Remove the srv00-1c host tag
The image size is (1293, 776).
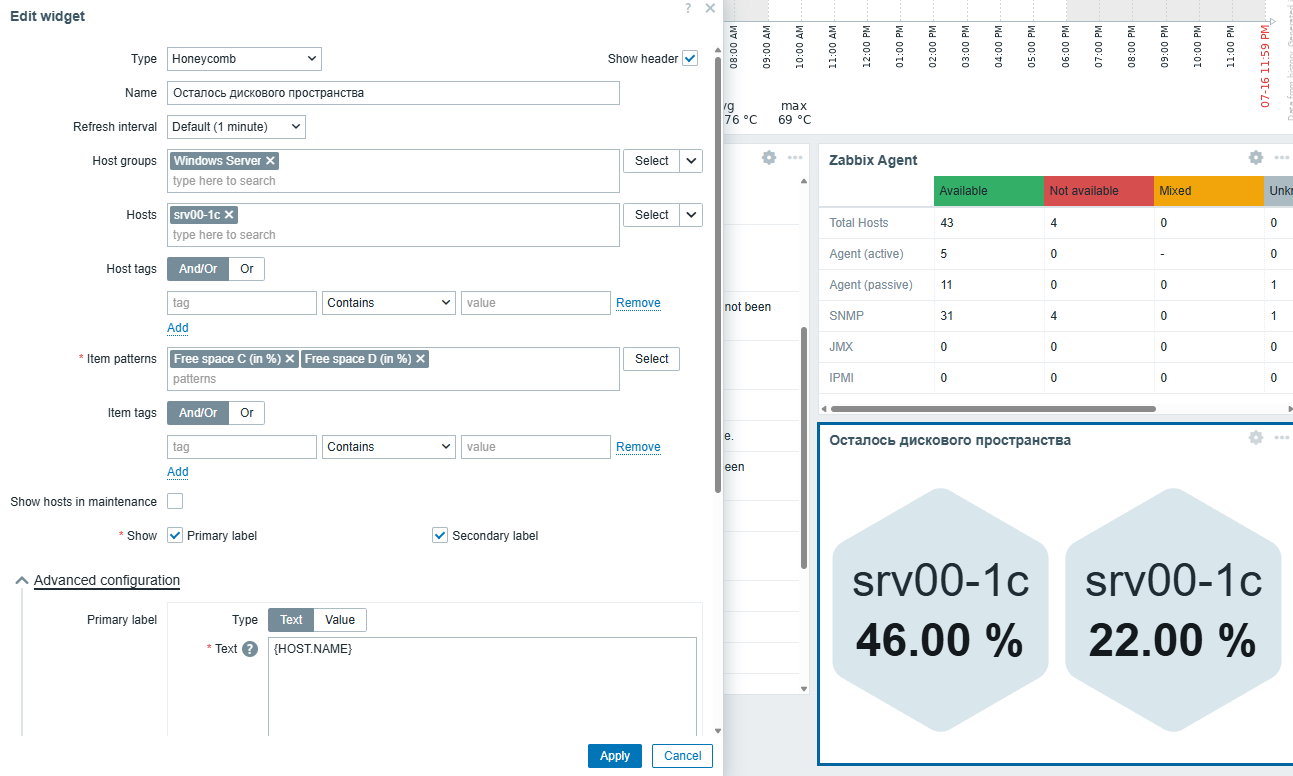tap(229, 214)
